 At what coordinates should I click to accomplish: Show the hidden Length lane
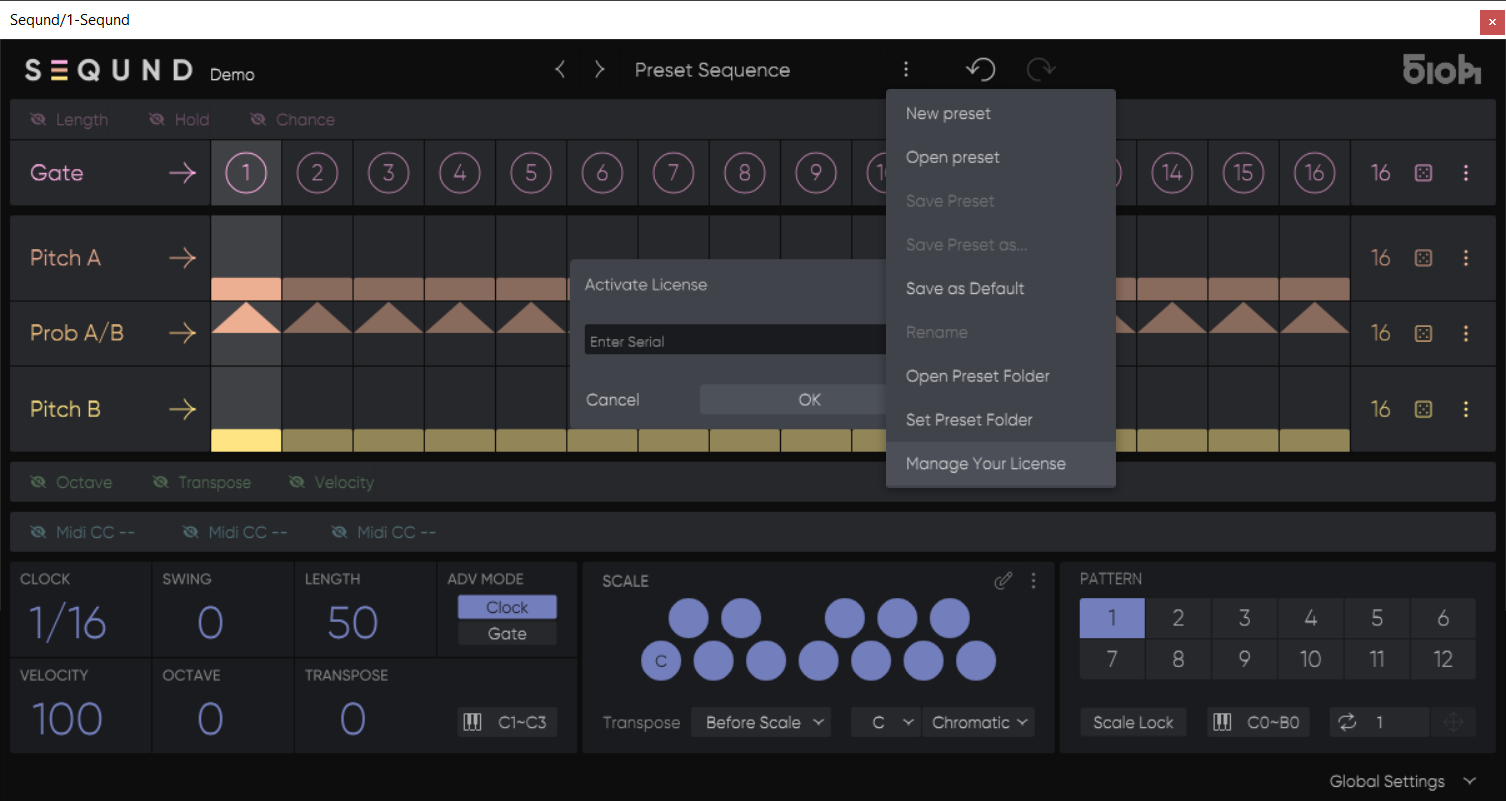click(69, 120)
